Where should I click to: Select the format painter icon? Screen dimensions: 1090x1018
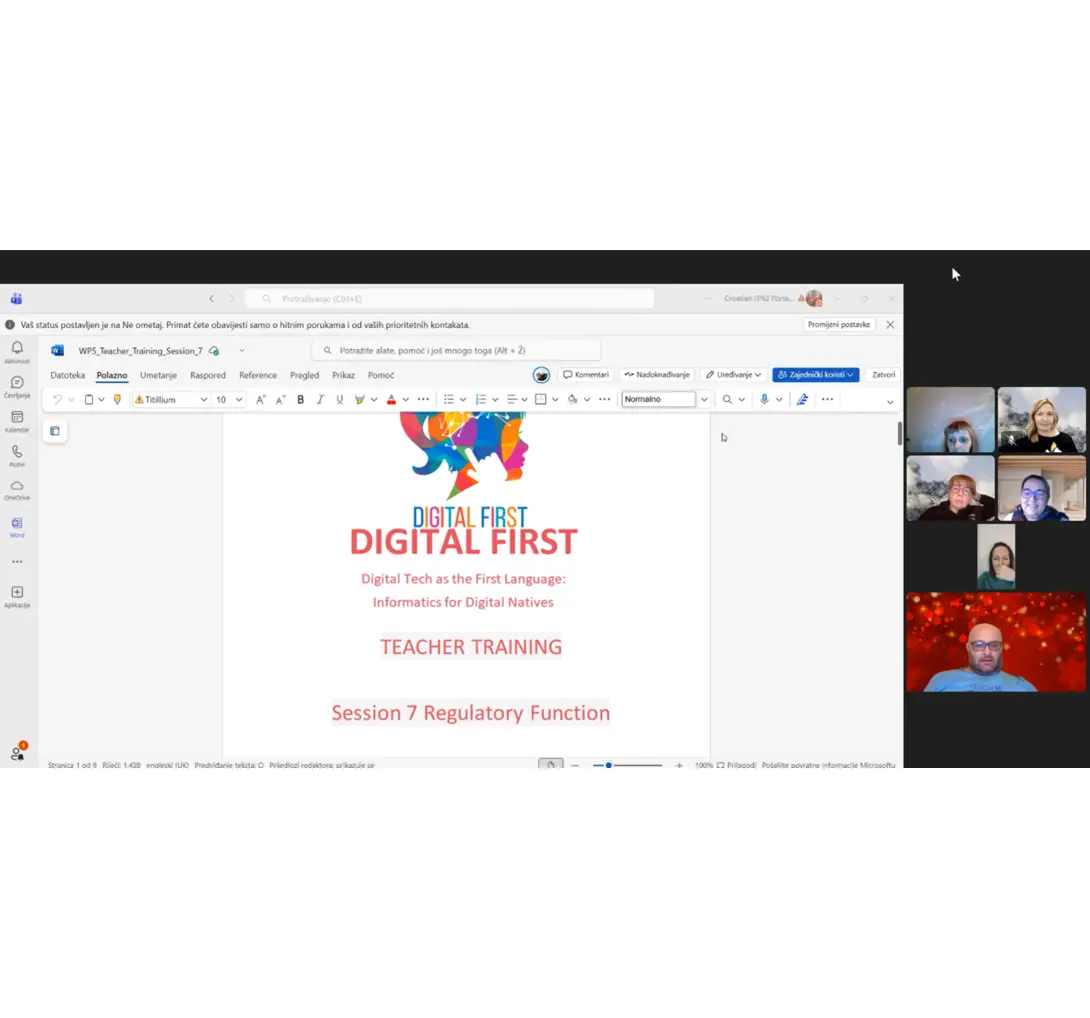pos(117,399)
